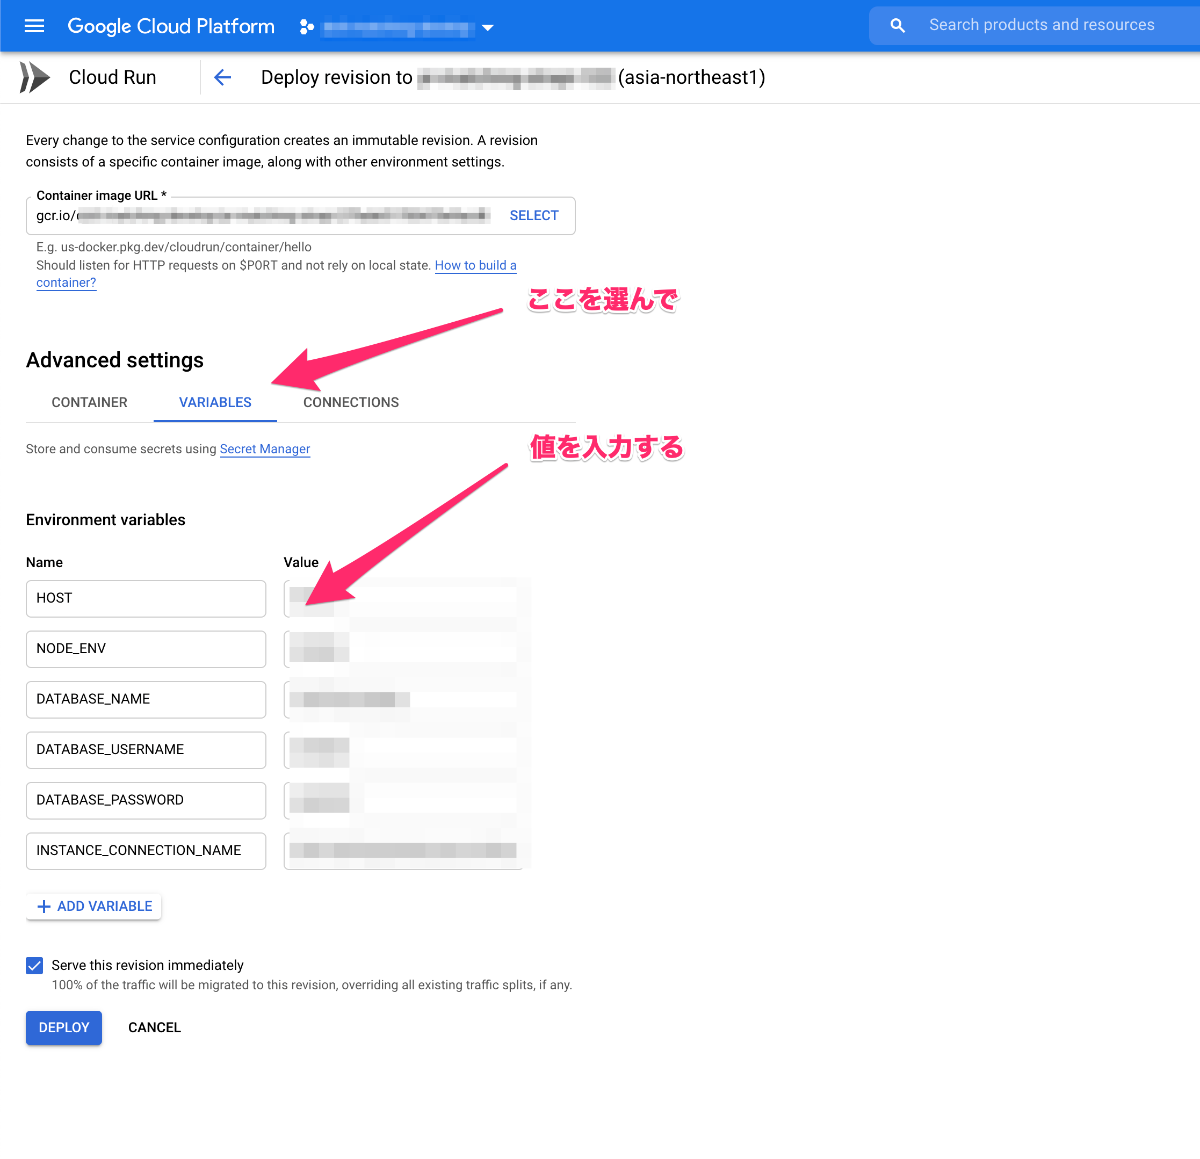Switch to the CONNECTIONS tab

click(x=351, y=402)
